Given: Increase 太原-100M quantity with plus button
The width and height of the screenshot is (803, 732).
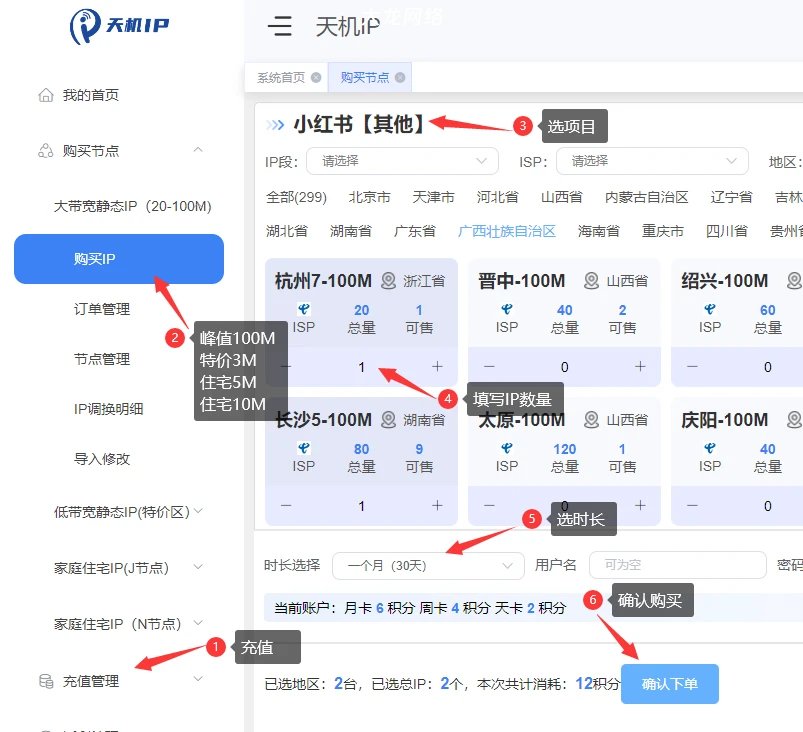Looking at the screenshot, I should pos(640,506).
